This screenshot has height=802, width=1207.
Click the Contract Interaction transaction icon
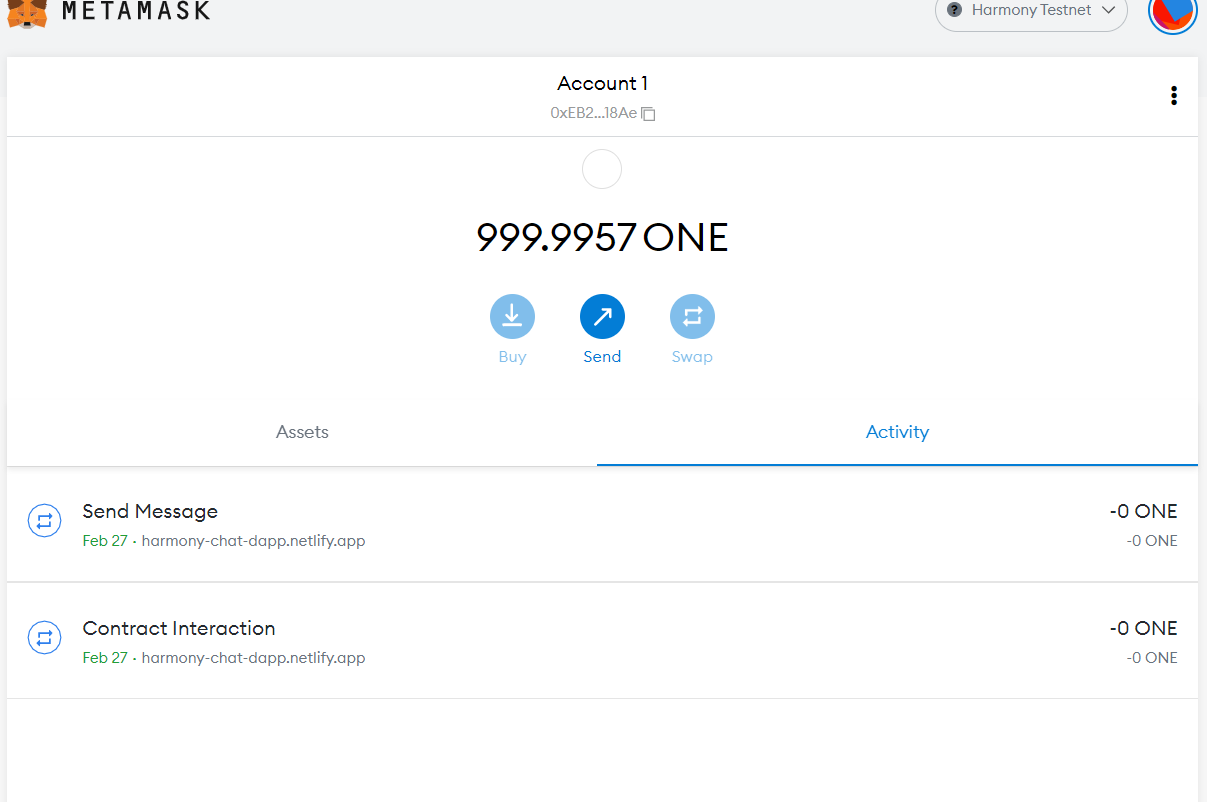(45, 637)
